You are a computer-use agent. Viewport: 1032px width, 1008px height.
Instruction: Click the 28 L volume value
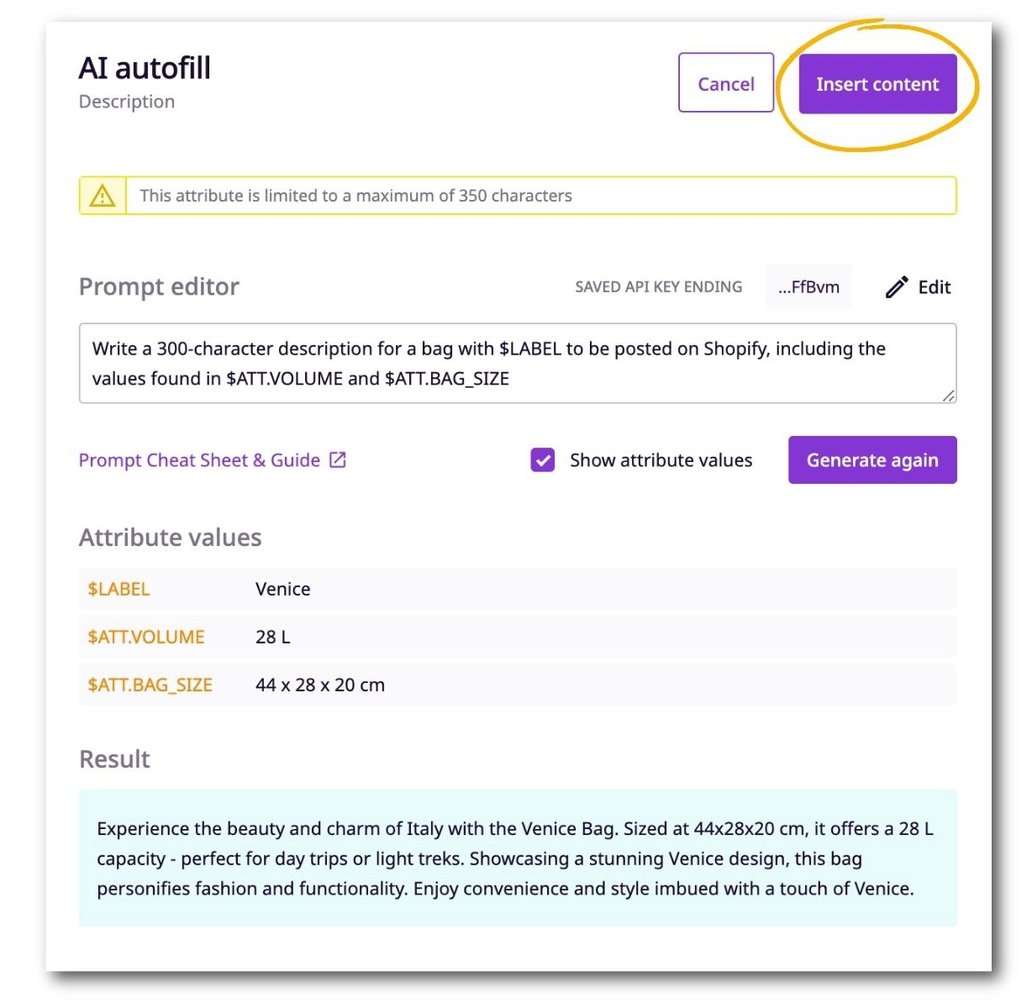[272, 637]
